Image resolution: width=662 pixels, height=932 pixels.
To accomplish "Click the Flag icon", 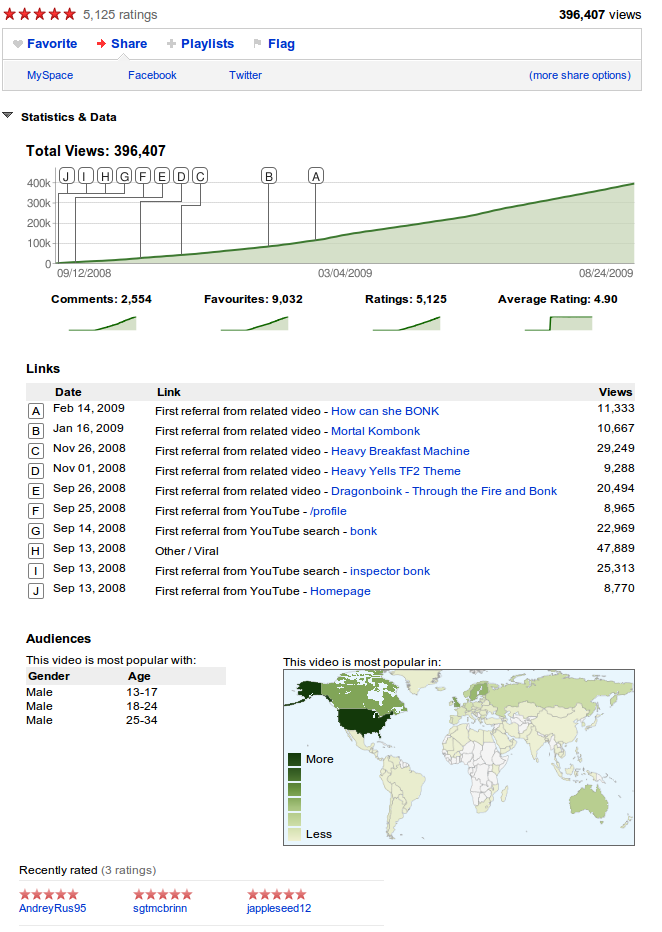I will pos(257,44).
